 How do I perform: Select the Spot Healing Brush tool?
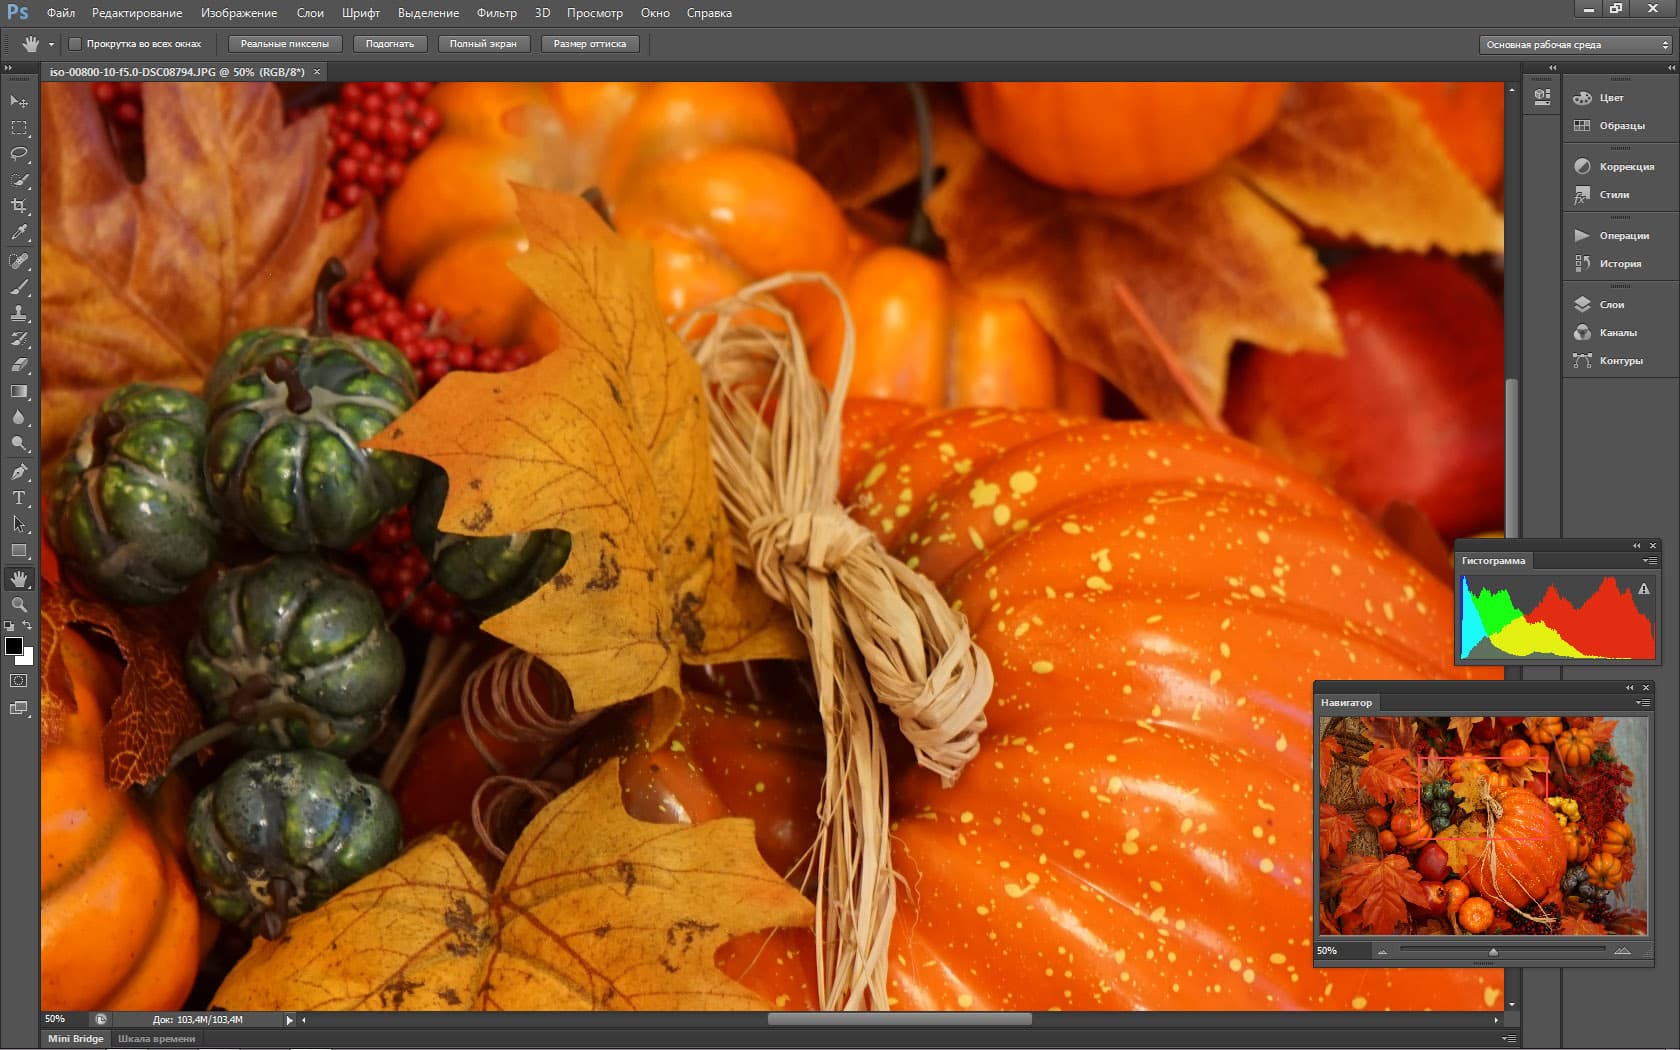(x=19, y=261)
